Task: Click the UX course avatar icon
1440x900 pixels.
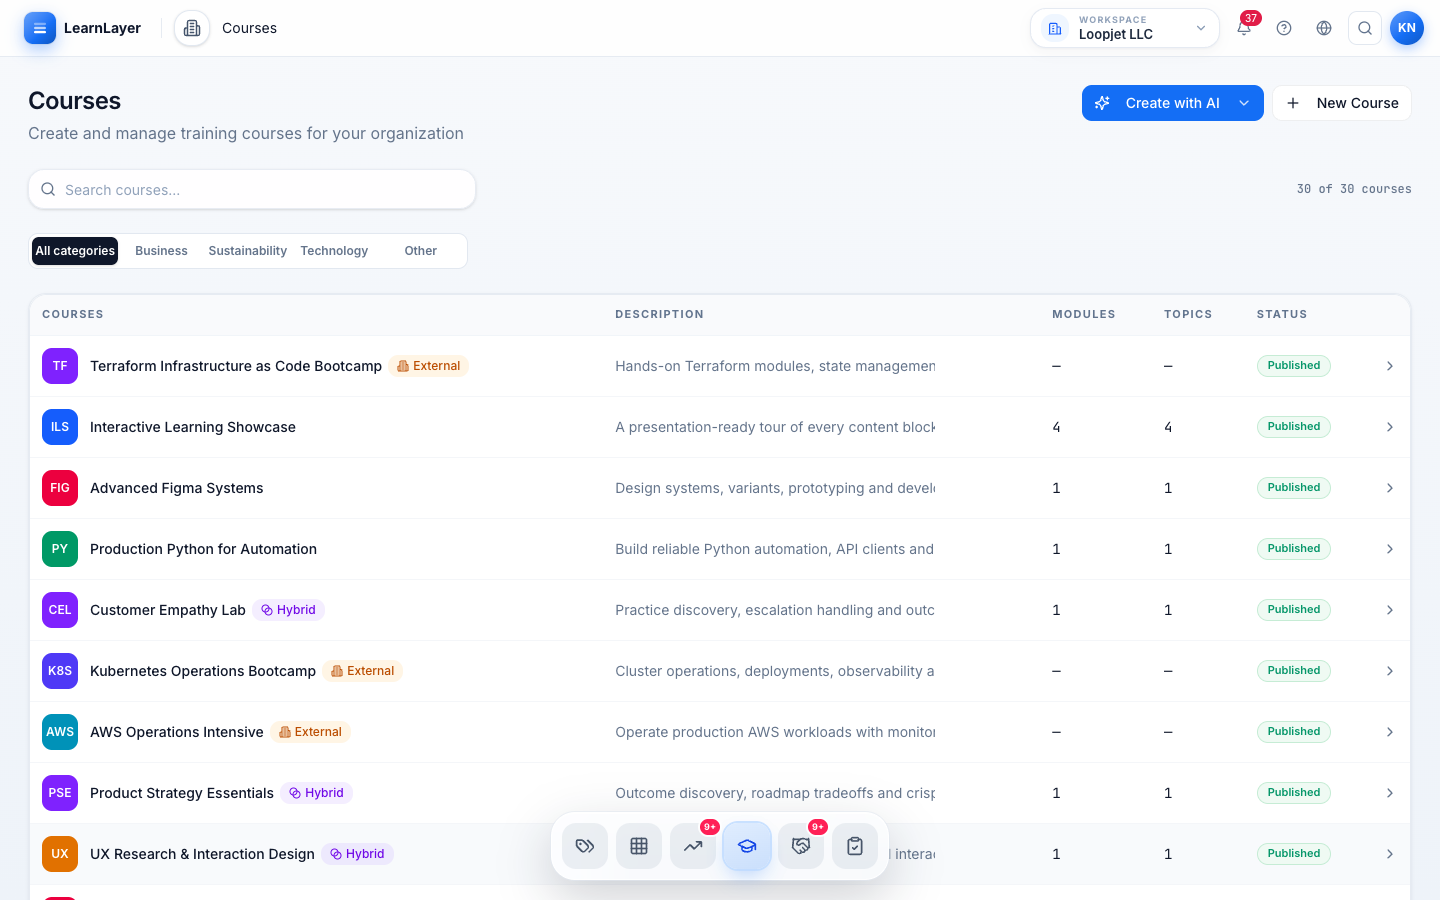Action: tap(60, 854)
